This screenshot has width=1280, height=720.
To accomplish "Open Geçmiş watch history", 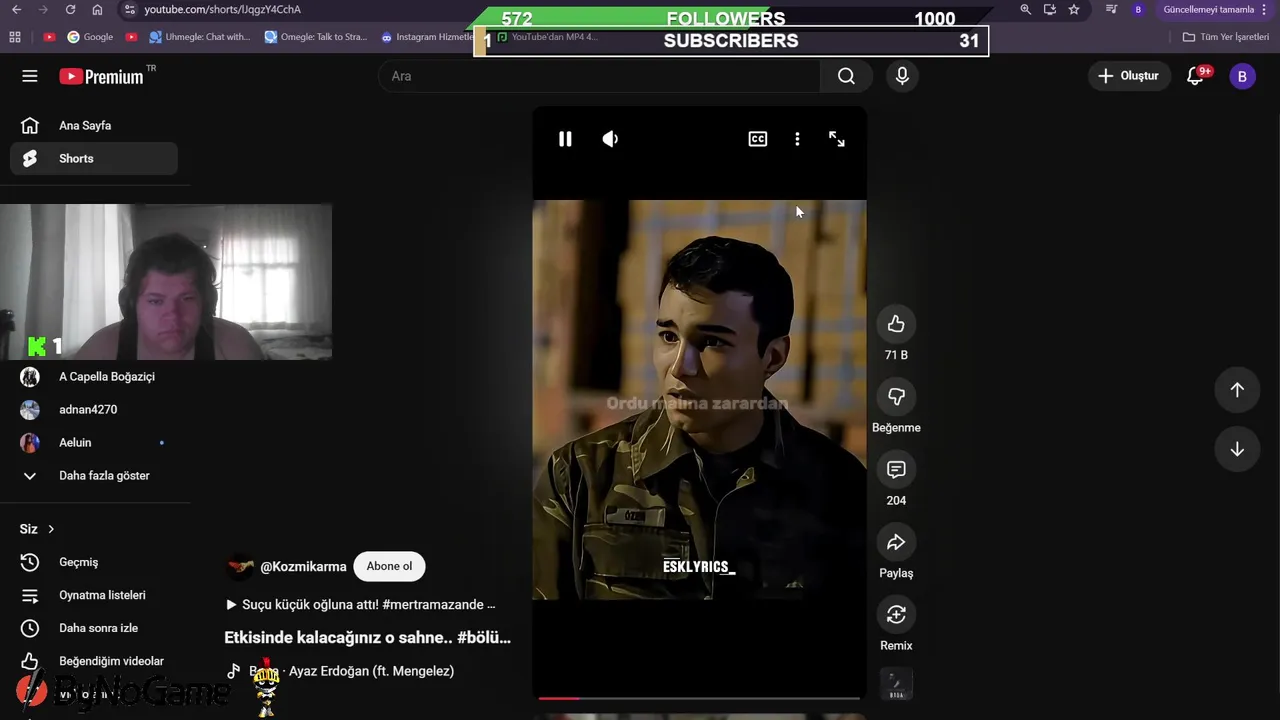I will (x=94, y=562).
